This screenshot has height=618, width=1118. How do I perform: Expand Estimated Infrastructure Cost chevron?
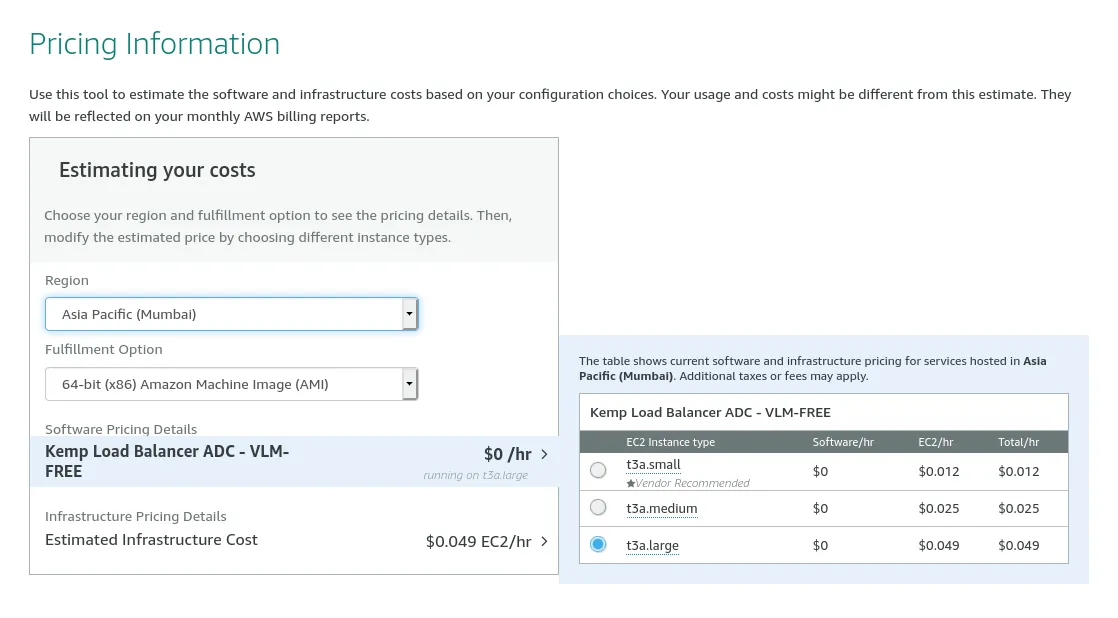tap(545, 541)
